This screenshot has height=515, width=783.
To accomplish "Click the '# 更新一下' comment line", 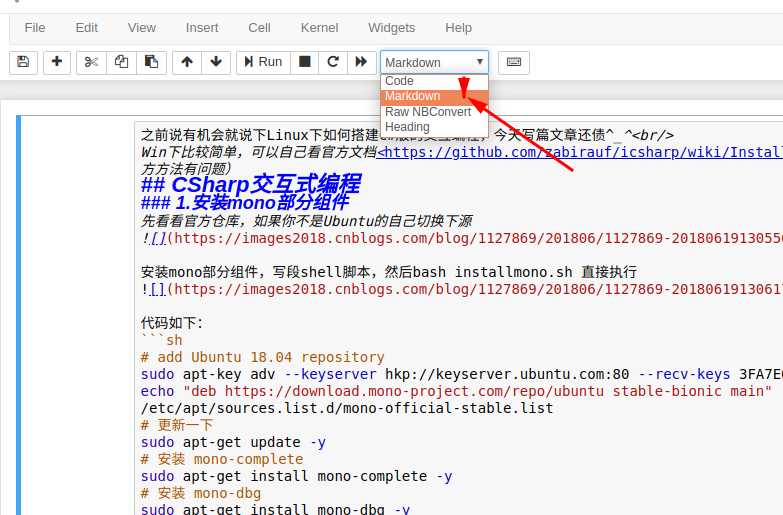I will (177, 425).
